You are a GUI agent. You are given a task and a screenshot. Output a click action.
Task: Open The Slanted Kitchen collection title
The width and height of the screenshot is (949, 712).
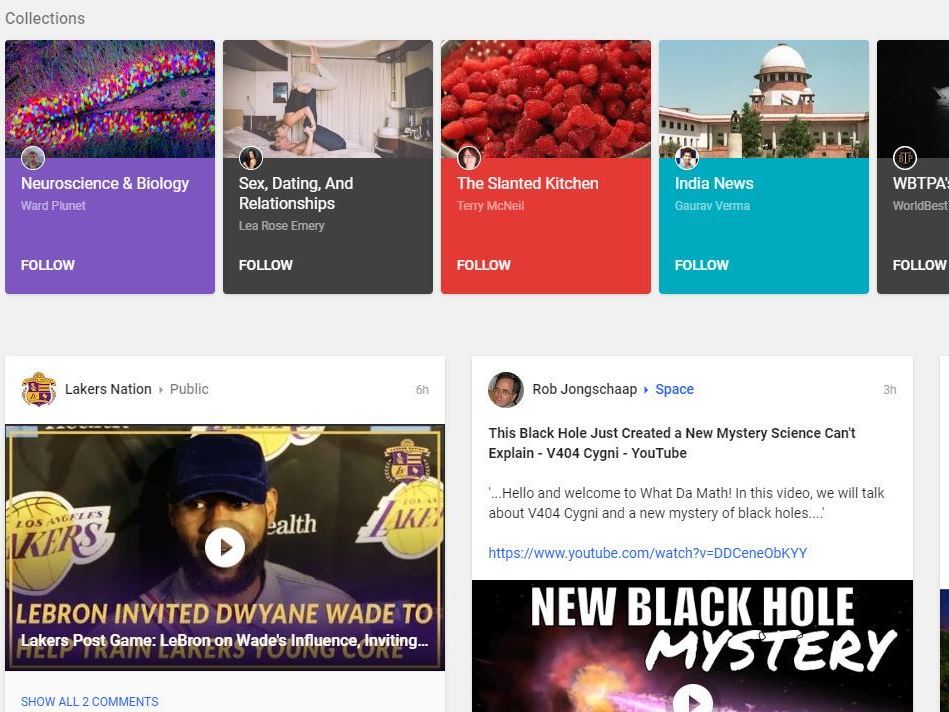(528, 183)
